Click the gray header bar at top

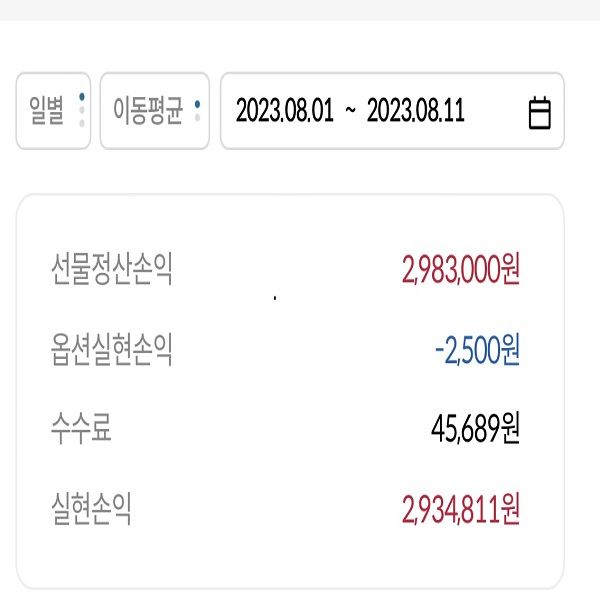300,10
